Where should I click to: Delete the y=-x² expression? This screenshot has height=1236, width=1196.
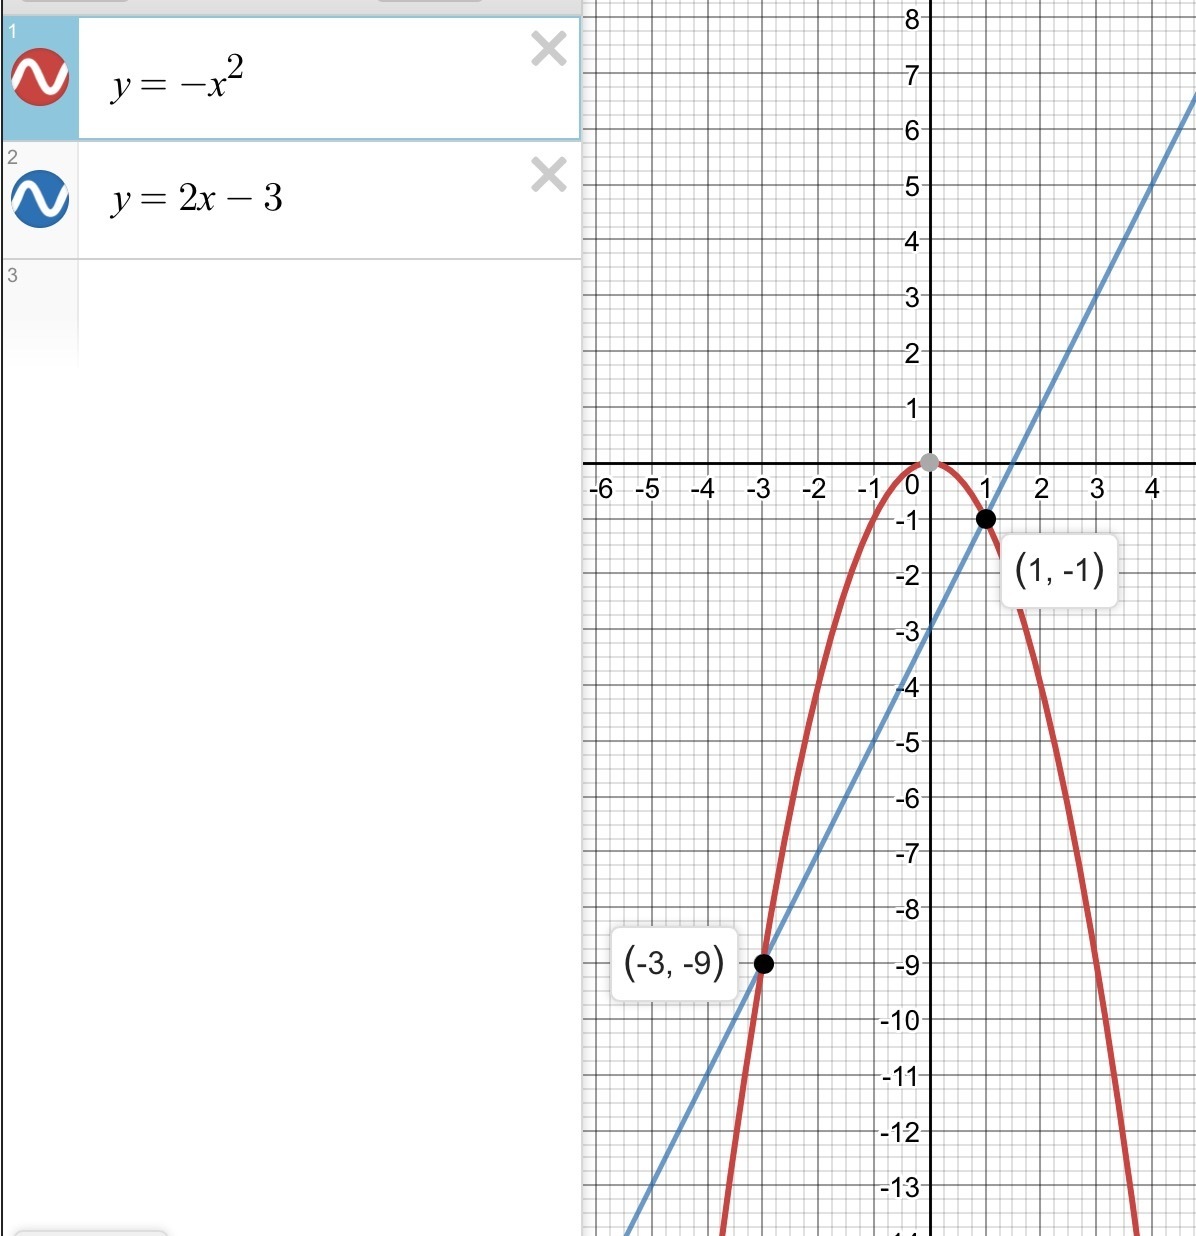(548, 49)
